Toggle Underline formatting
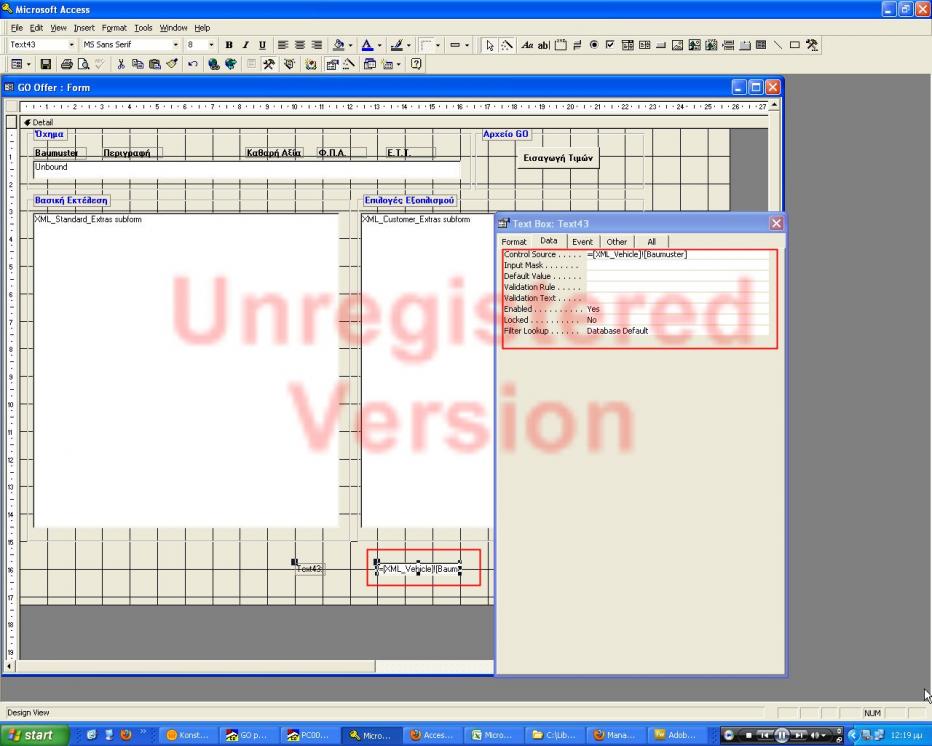 click(x=262, y=45)
